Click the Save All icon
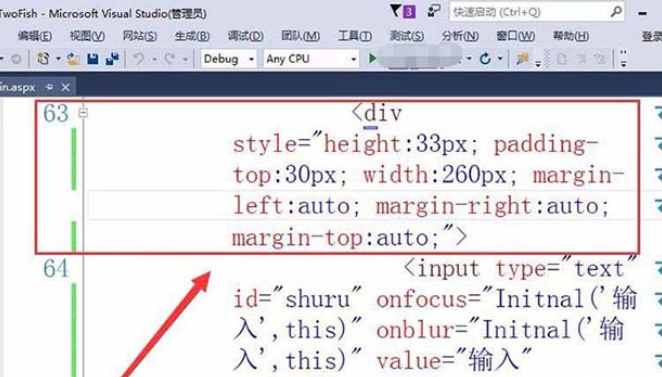Screen dimensions: 662x377 (112, 59)
